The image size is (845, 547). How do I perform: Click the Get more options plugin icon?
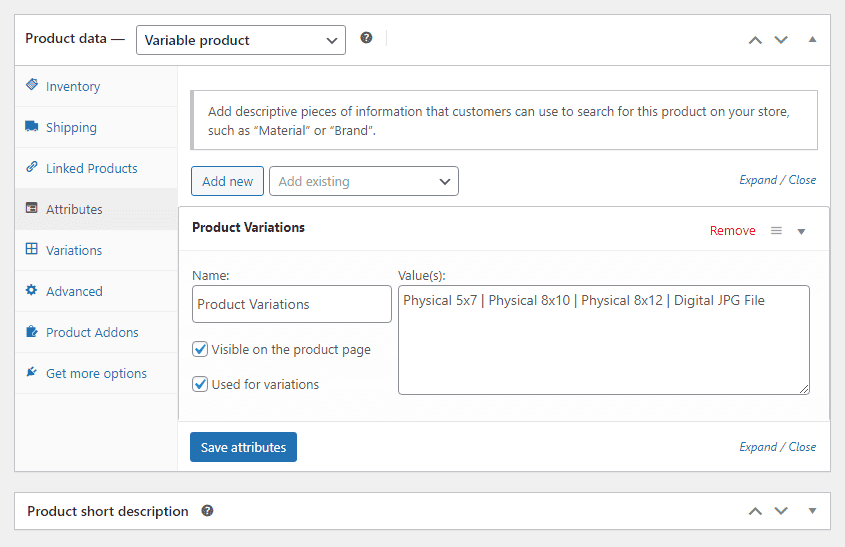click(32, 372)
